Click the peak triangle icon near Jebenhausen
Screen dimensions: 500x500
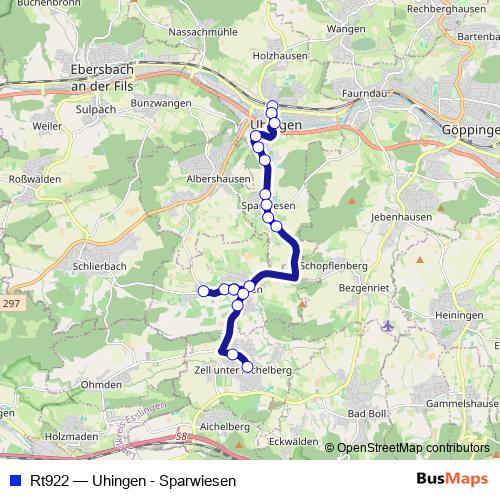coord(441,208)
